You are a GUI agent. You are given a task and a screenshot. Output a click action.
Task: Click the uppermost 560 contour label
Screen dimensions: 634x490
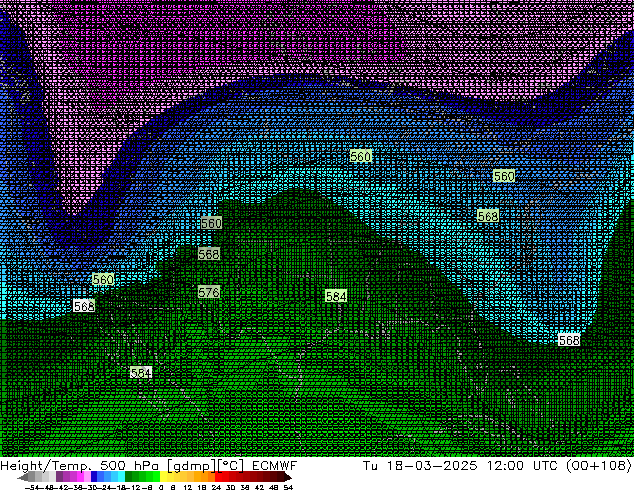click(x=360, y=156)
